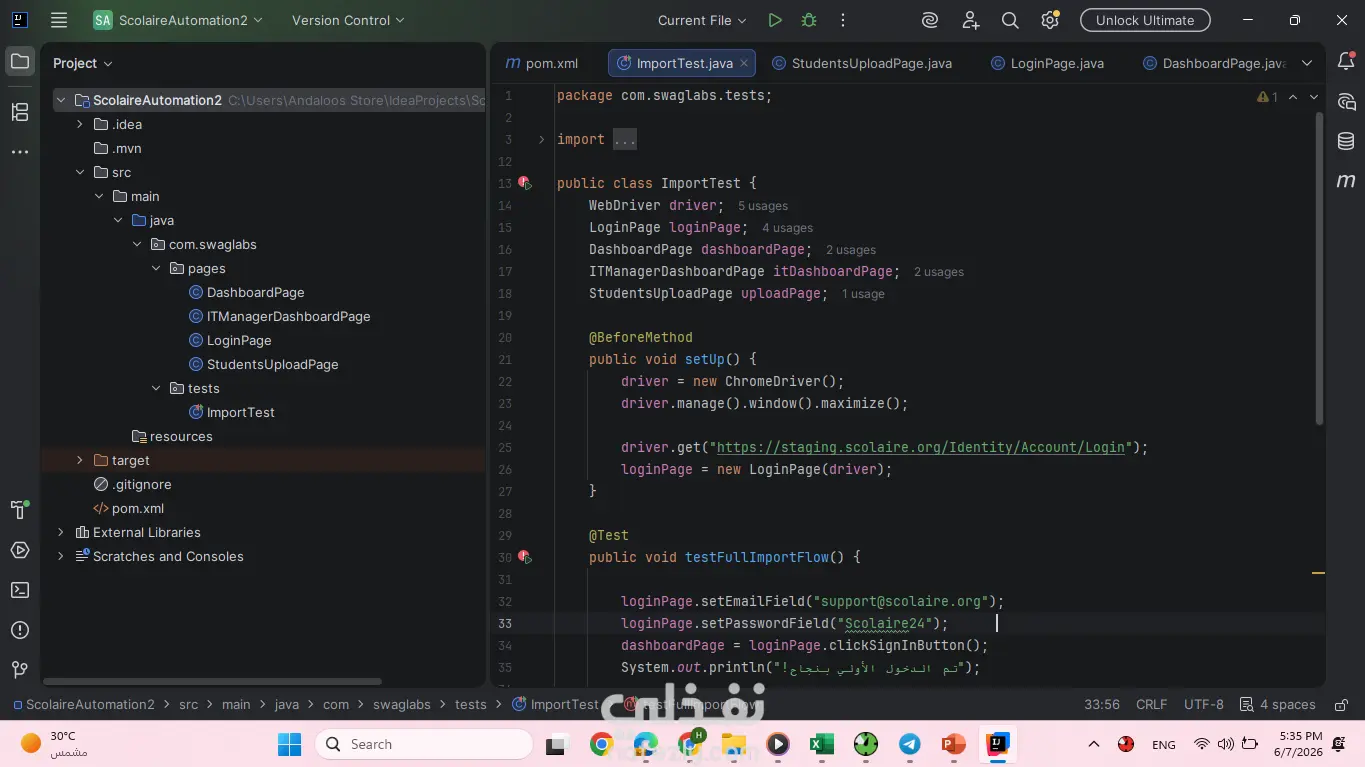
Task: Open the Database tool window icon
Action: (1346, 141)
